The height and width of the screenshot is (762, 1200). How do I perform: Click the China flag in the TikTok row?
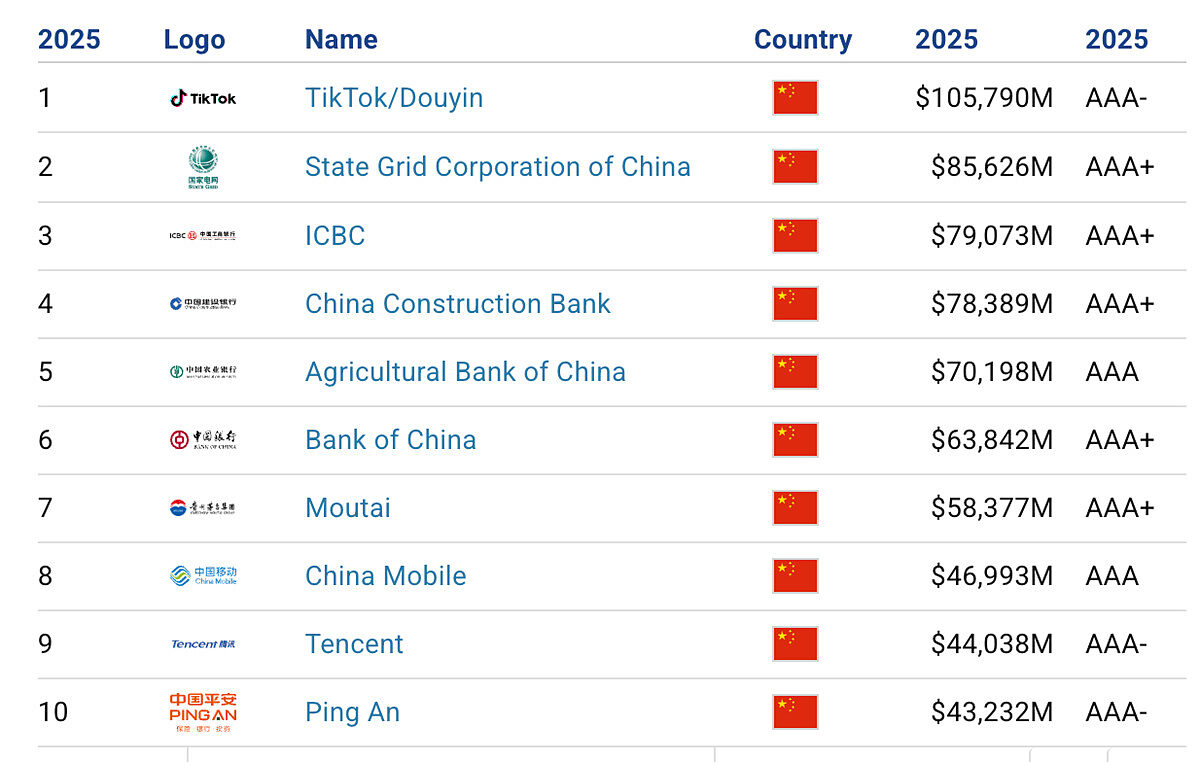pyautogui.click(x=795, y=98)
